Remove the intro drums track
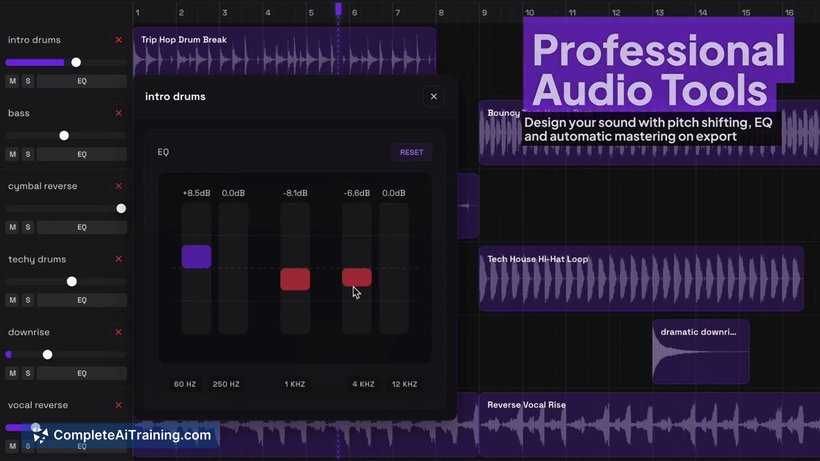The width and height of the screenshot is (820, 461). pyautogui.click(x=119, y=40)
